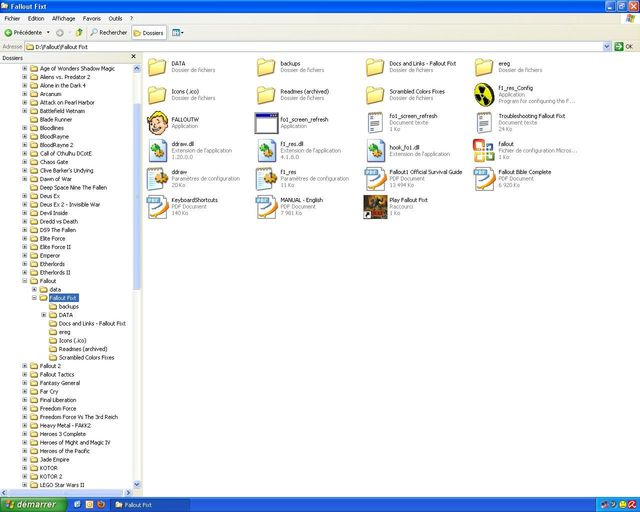This screenshot has width=640, height=512.
Task: Select the fo1_screen_refresh text document icon
Action: point(375,122)
